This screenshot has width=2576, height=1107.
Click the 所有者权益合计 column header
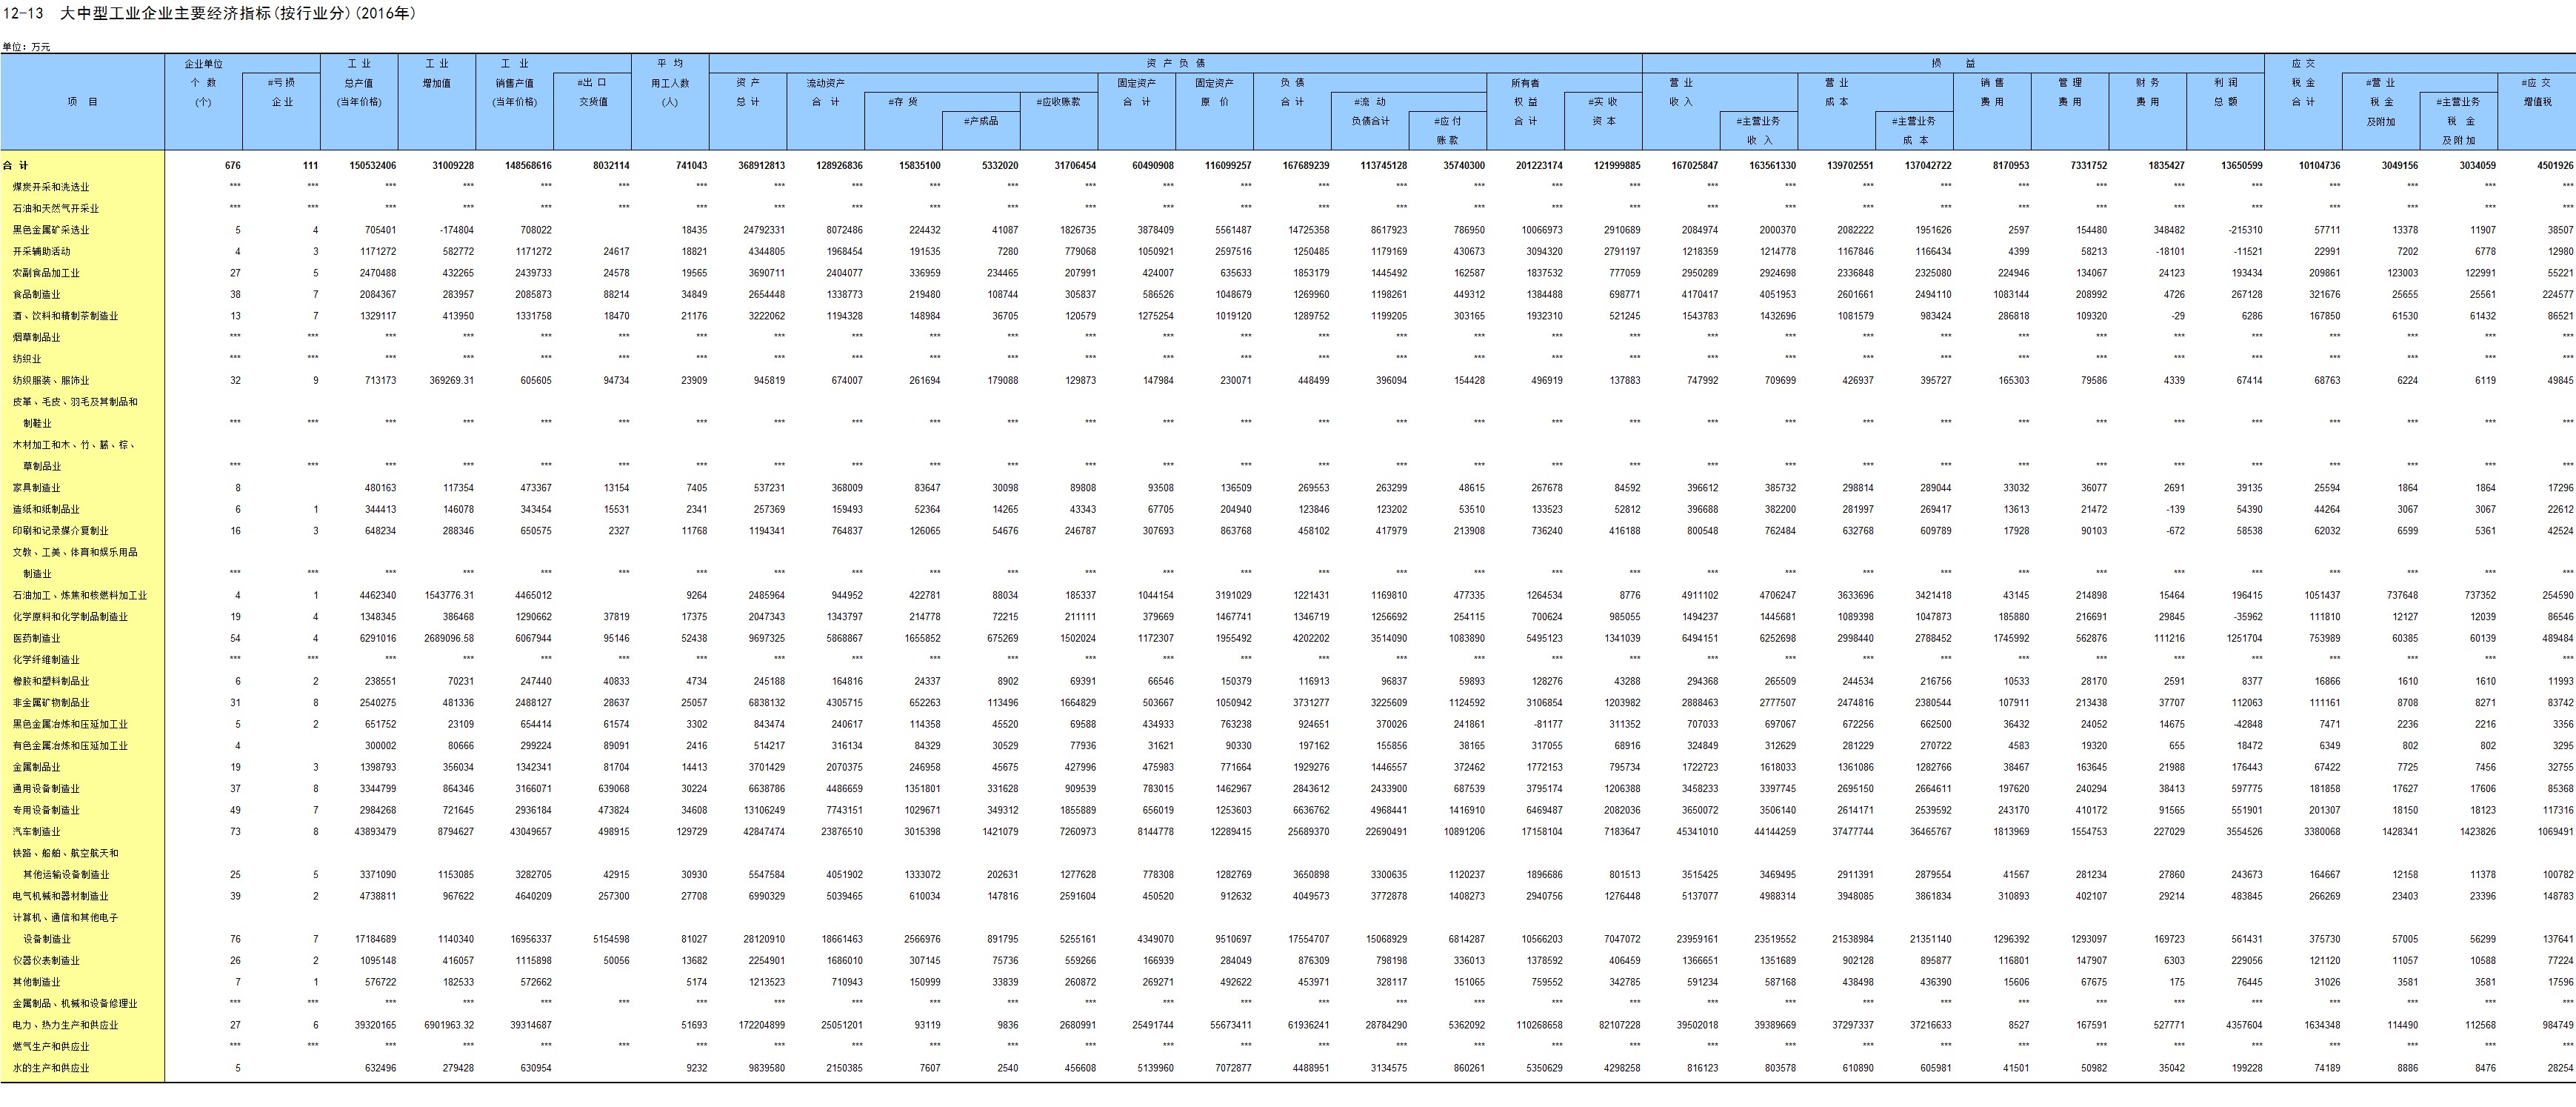click(x=1525, y=102)
